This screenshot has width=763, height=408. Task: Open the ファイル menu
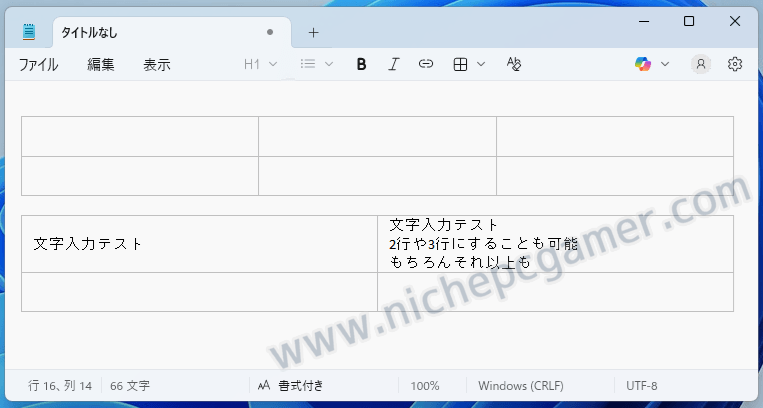(x=38, y=64)
